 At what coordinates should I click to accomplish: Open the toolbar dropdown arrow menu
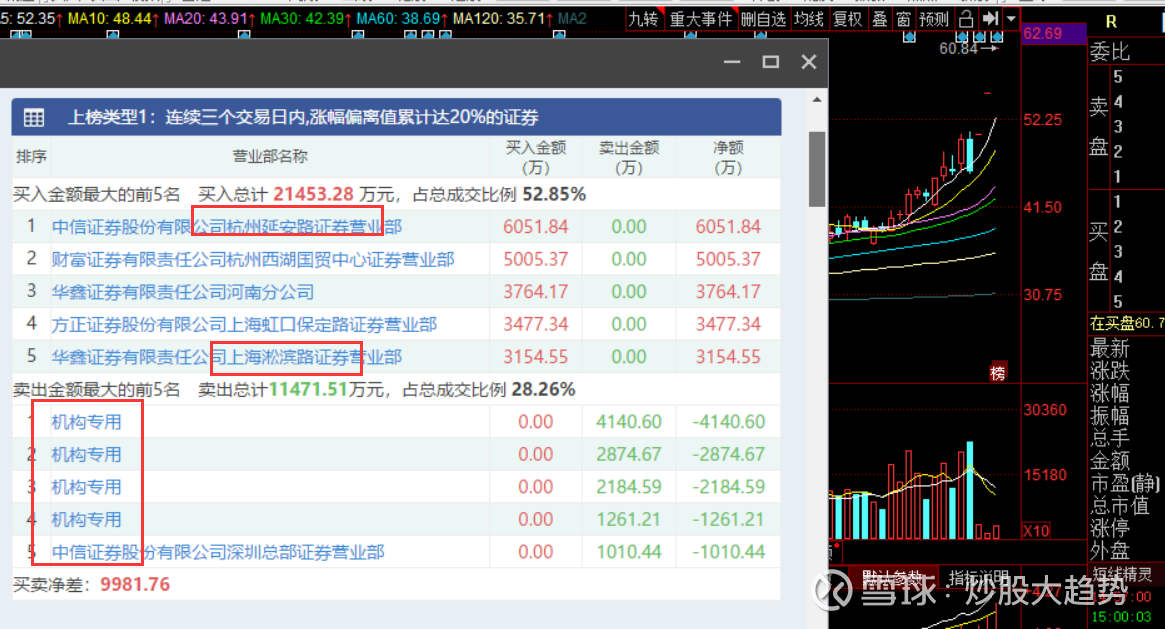[1011, 19]
